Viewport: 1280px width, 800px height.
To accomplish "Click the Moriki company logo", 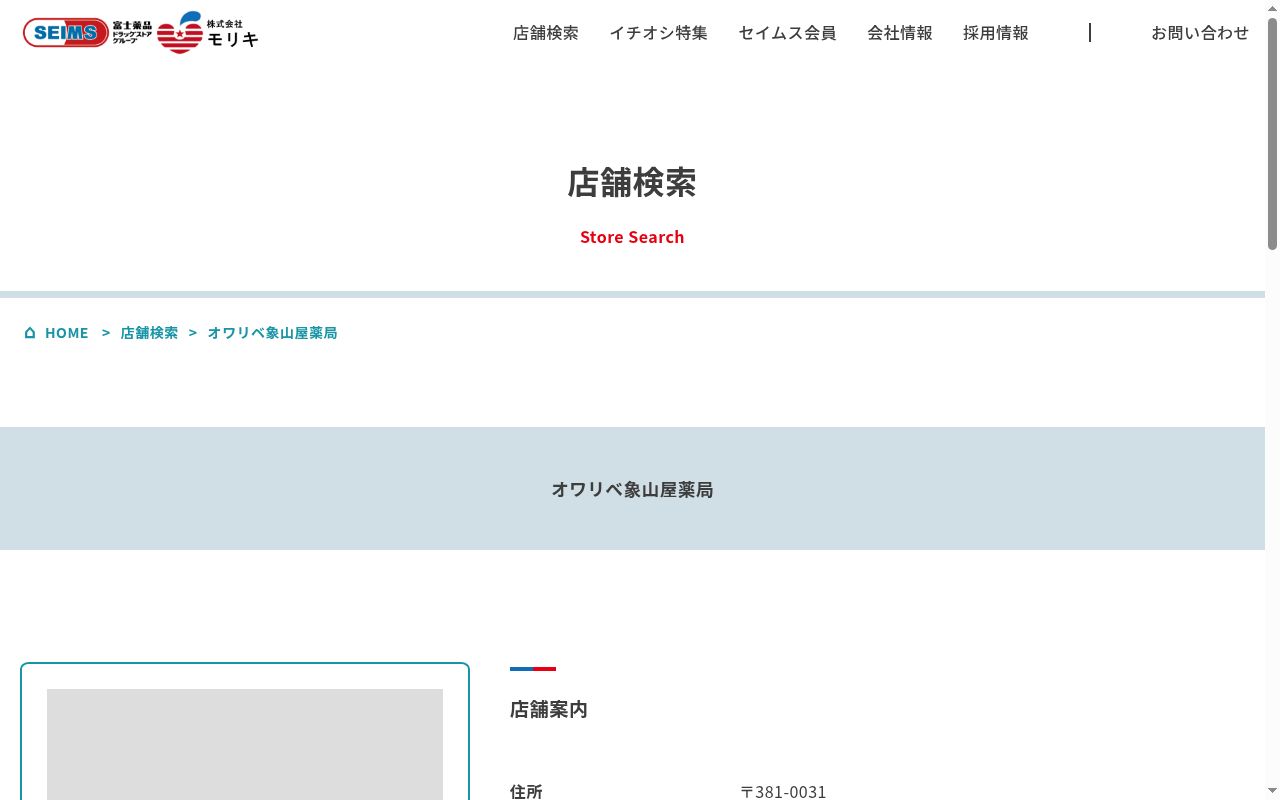I will point(208,32).
